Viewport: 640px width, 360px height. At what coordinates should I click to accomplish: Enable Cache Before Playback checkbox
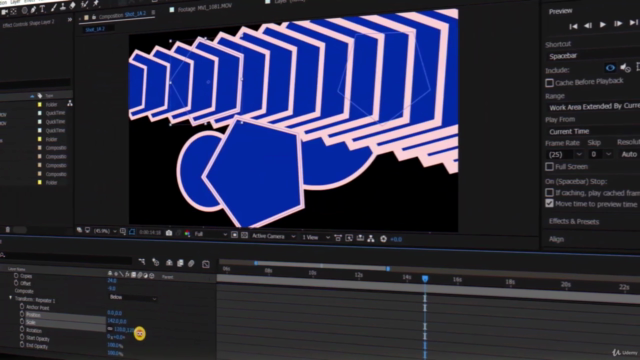coord(549,83)
